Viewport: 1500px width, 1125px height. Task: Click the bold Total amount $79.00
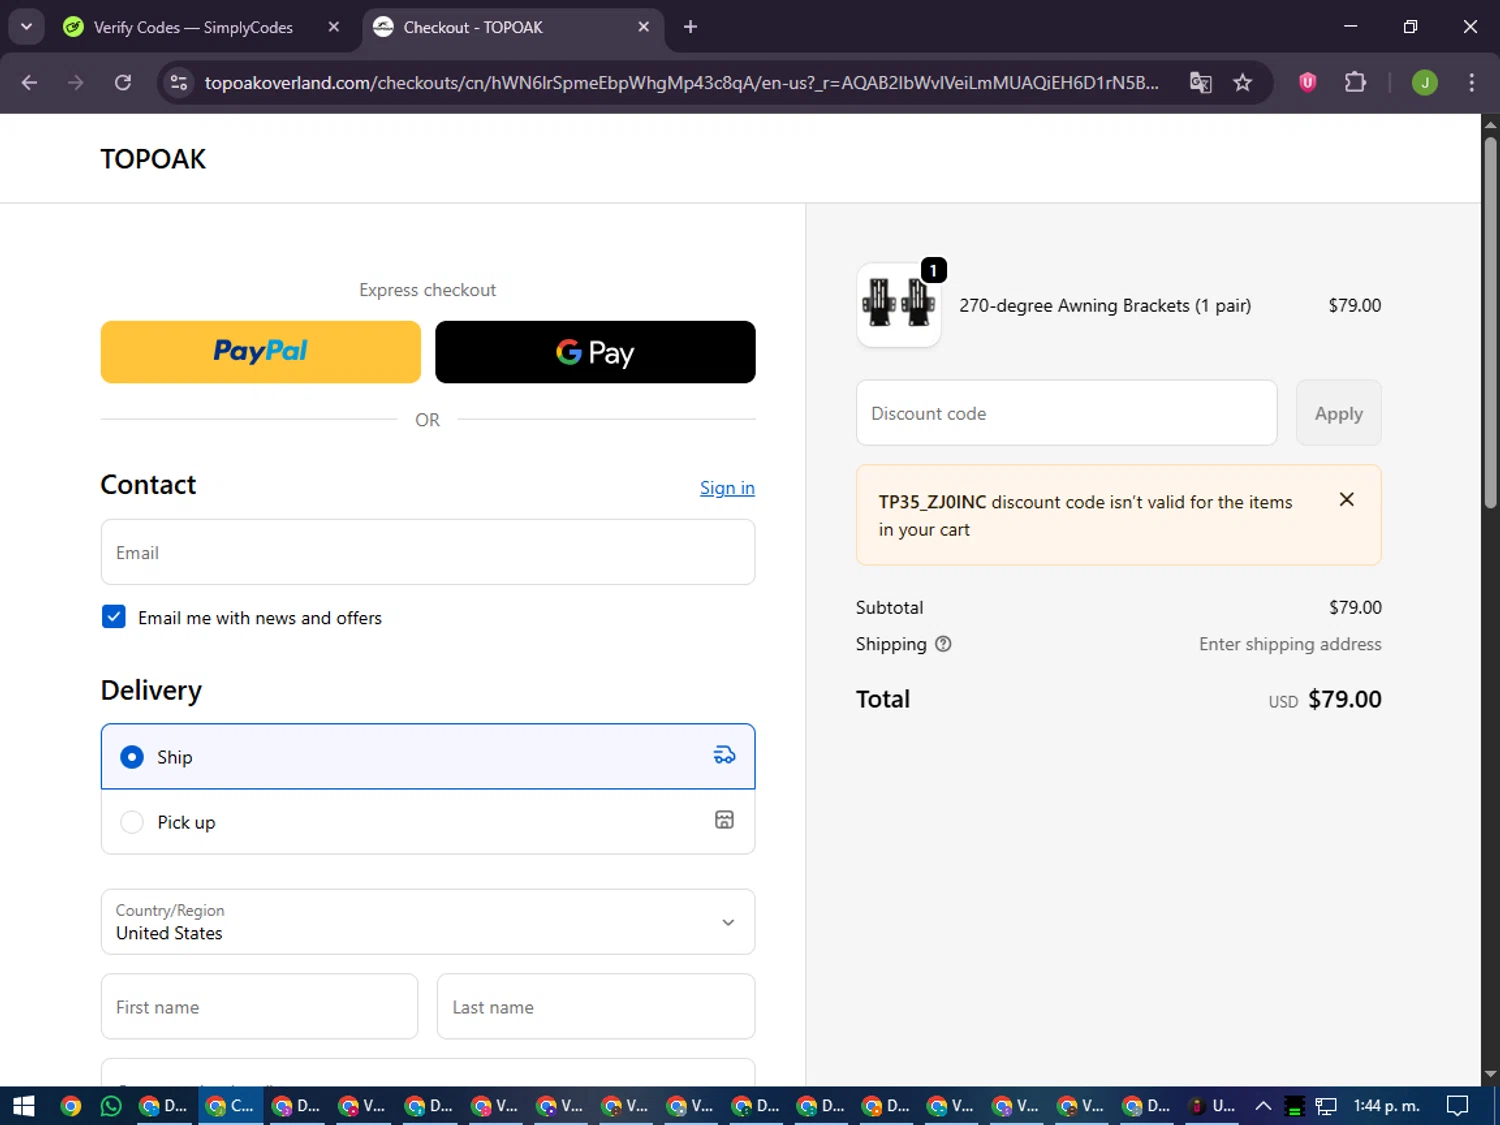click(1345, 699)
